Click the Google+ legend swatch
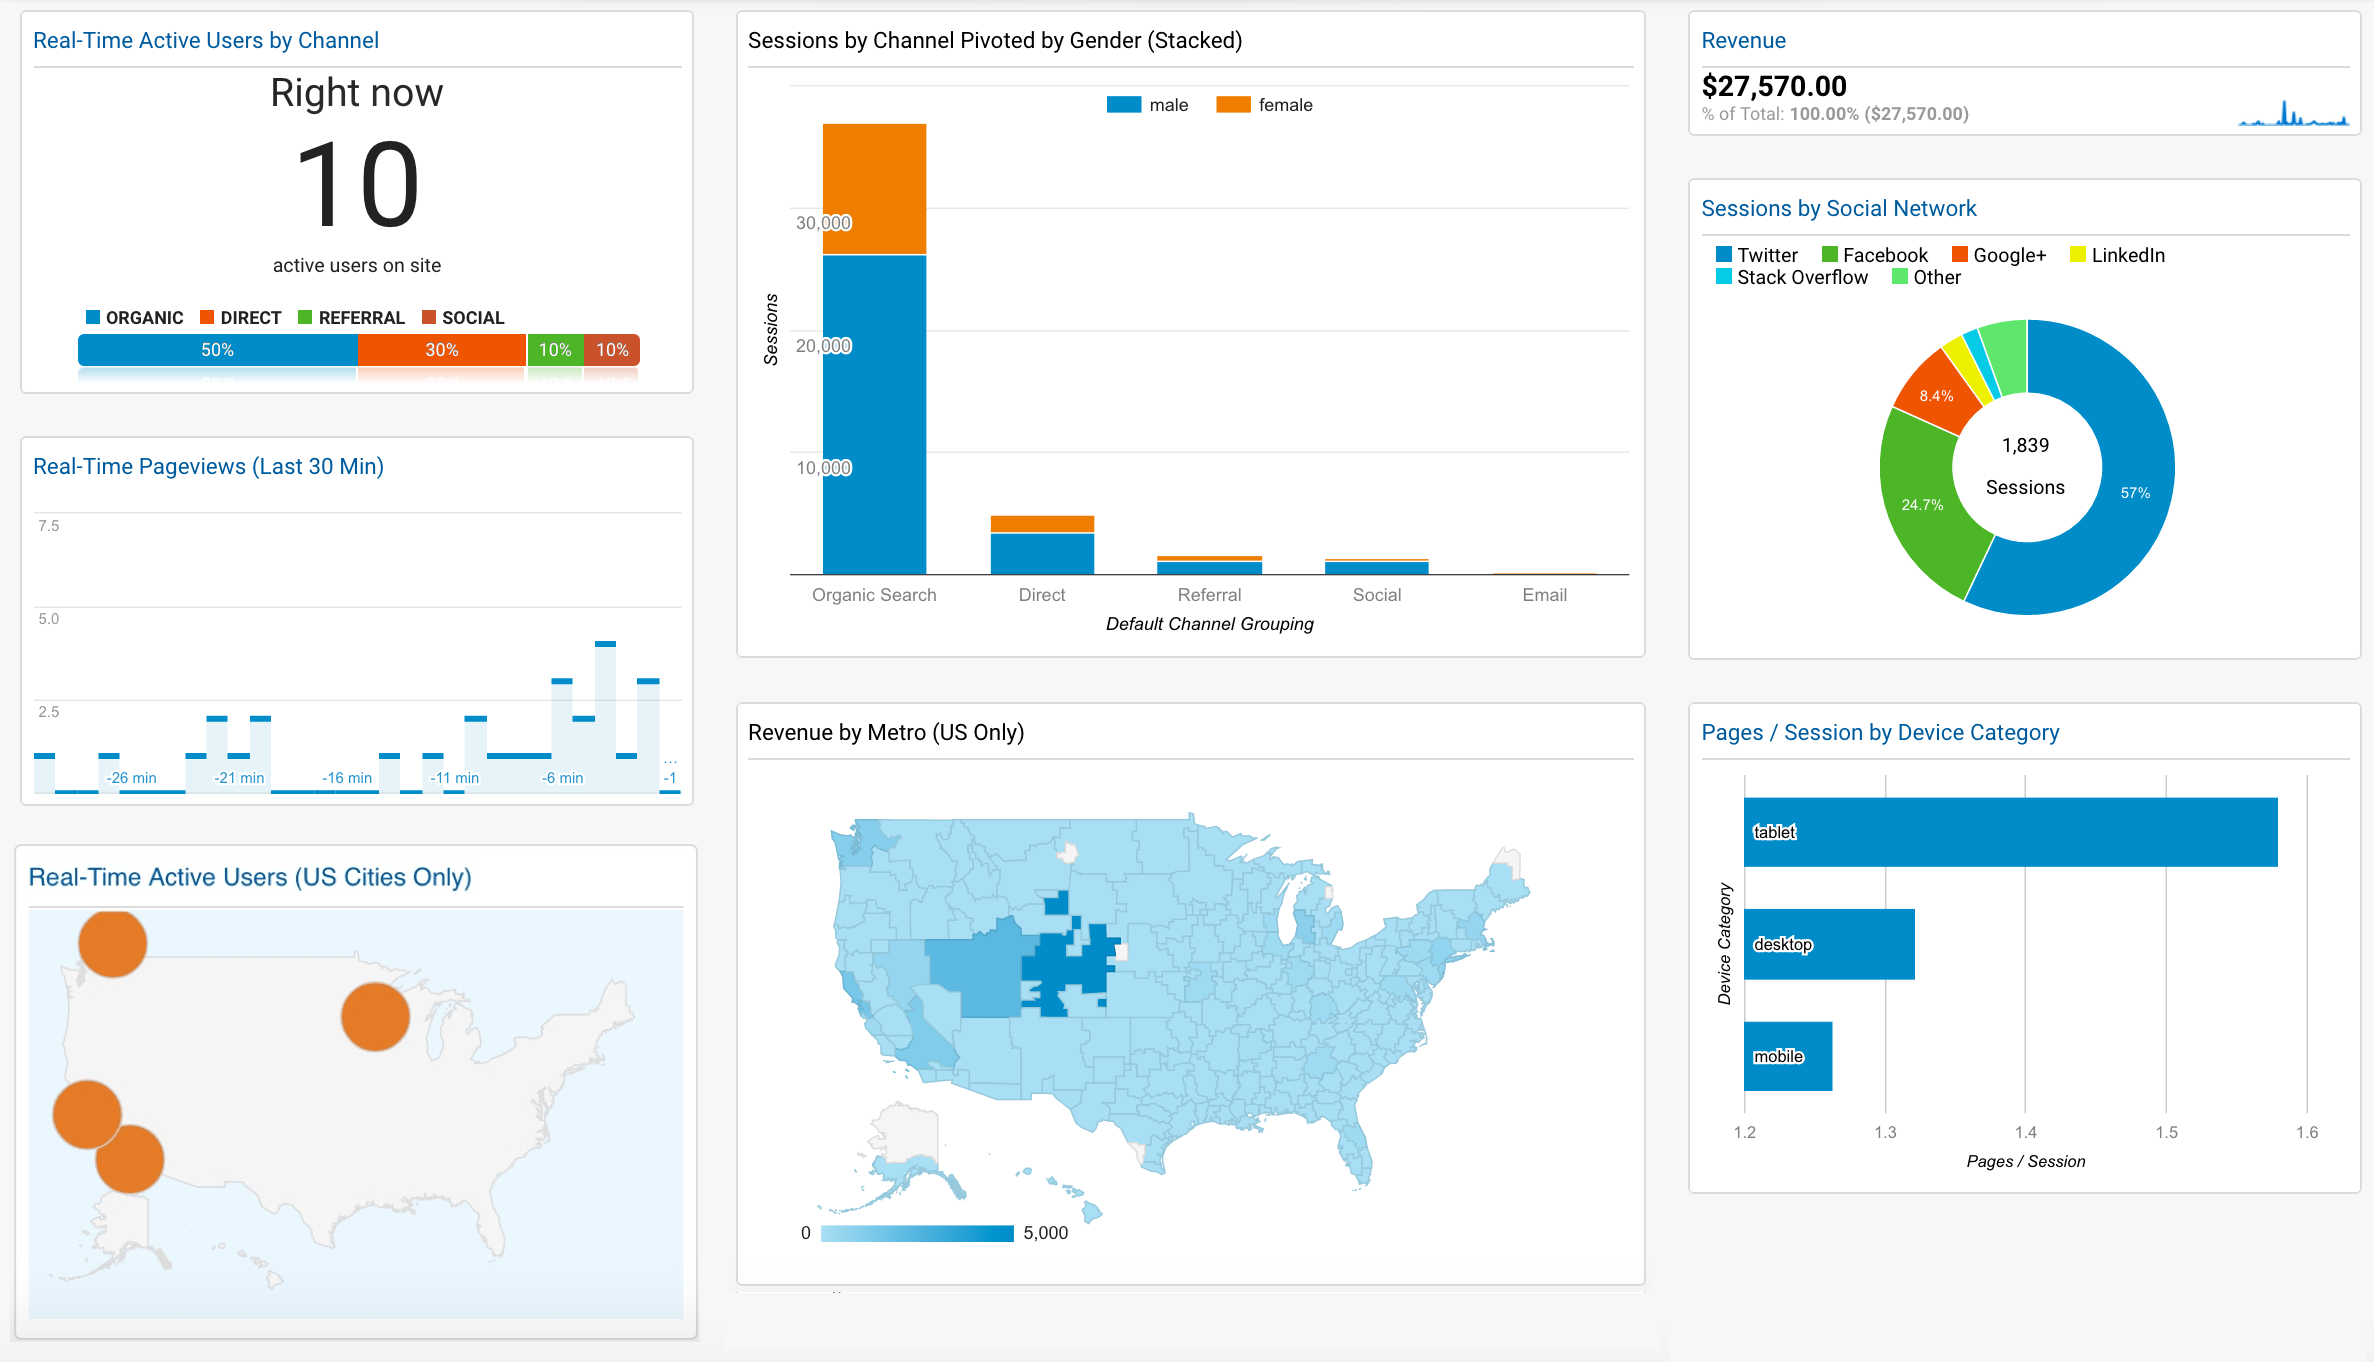 pyautogui.click(x=1959, y=254)
